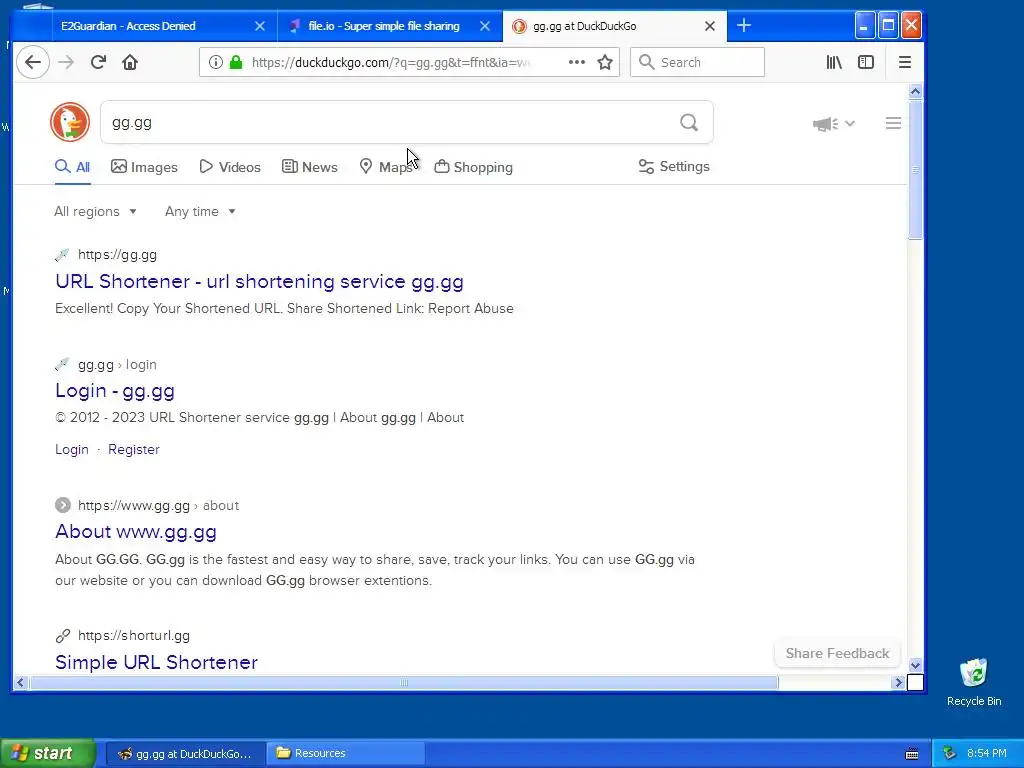The height and width of the screenshot is (768, 1024).
Task: Click the https://www.gg.gg about URL
Action: pos(158,505)
